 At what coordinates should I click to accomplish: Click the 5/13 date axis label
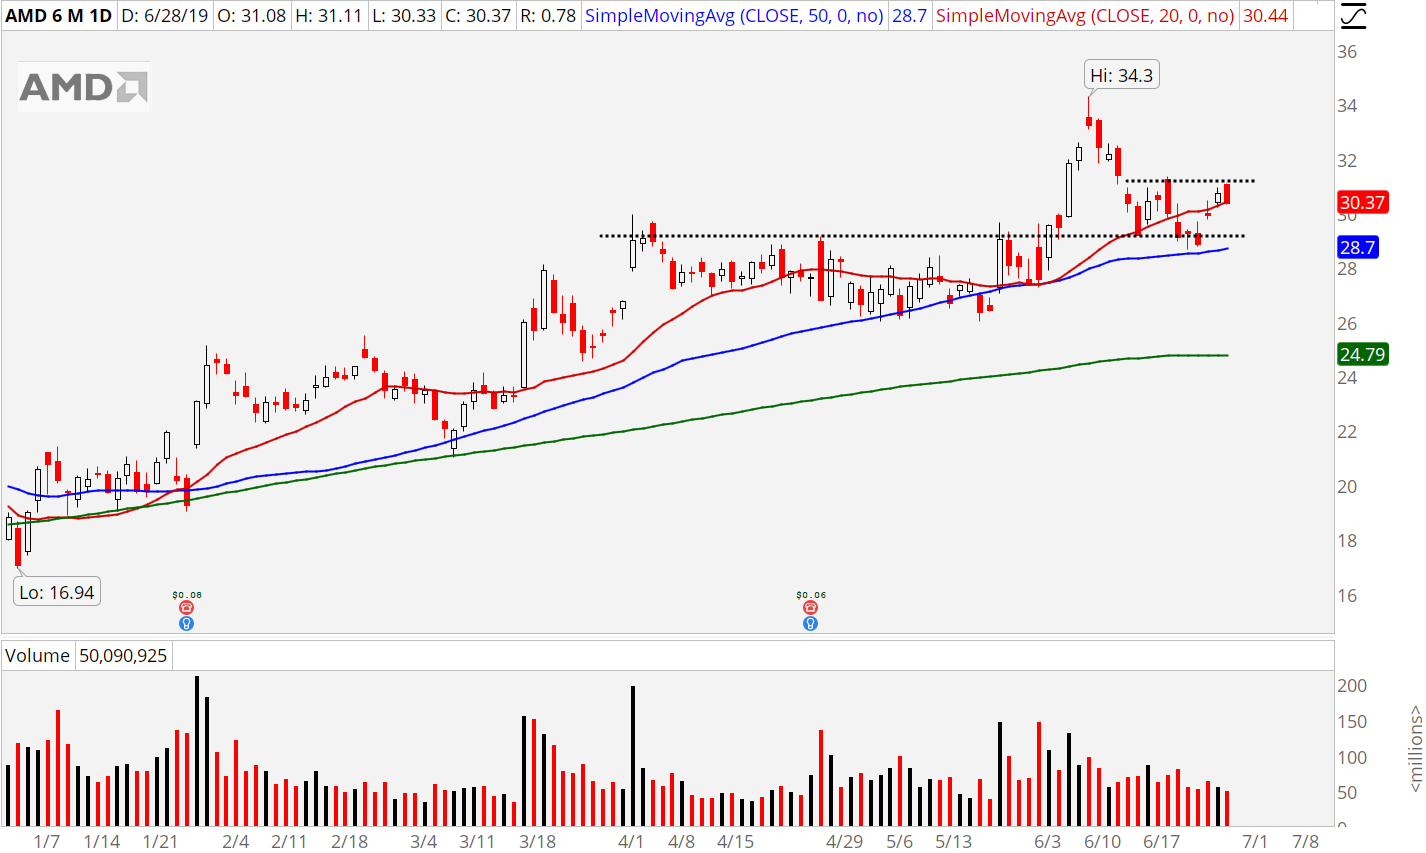(953, 841)
